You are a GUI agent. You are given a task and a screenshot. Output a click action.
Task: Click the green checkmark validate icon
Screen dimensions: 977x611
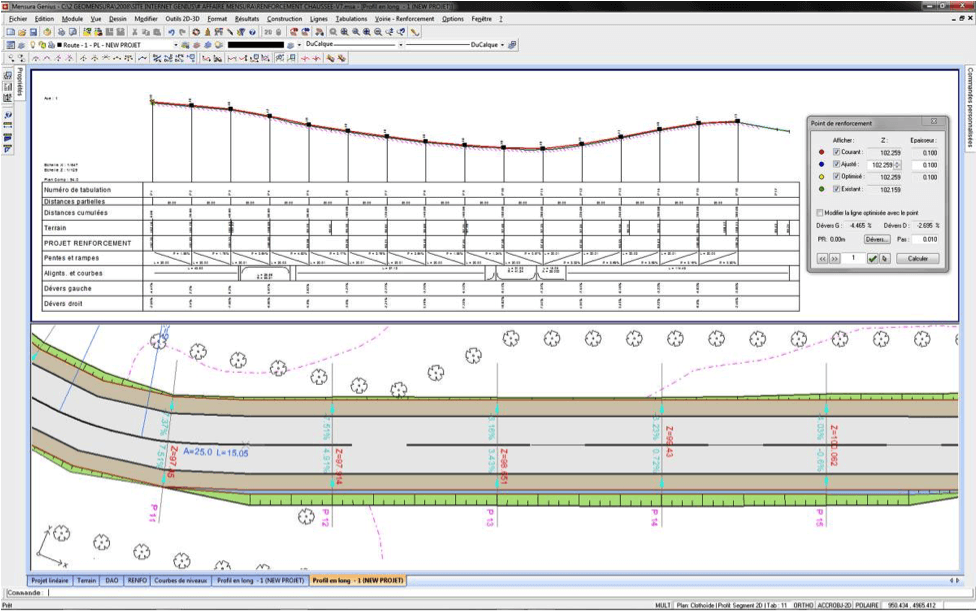click(872, 258)
